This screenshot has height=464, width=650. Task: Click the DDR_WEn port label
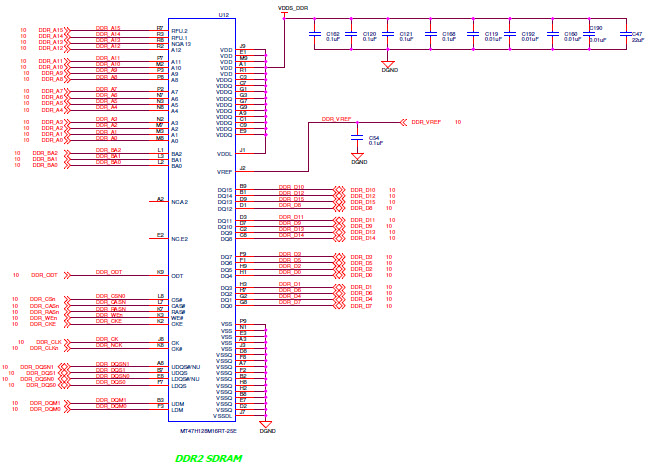pyautogui.click(x=43, y=318)
